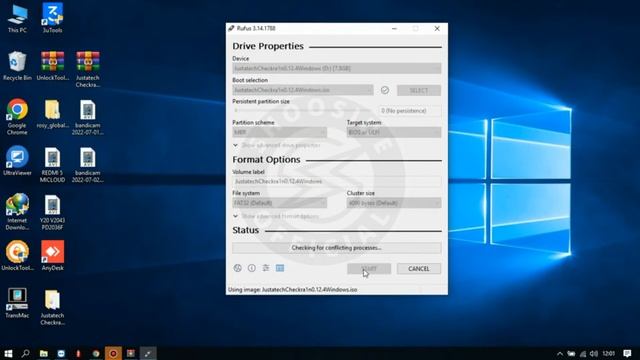Click the SELECT button
640x360 pixels.
(x=419, y=90)
